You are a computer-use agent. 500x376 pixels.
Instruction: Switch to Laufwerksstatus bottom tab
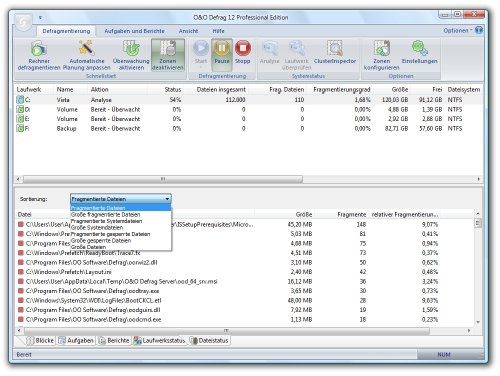[x=159, y=340]
